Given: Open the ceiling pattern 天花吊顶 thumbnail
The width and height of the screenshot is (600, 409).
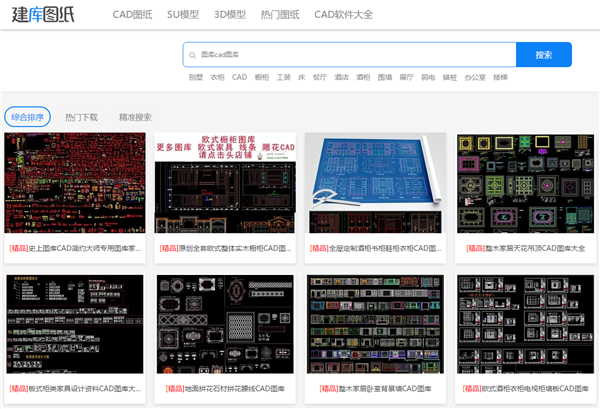Looking at the screenshot, I should click(525, 183).
